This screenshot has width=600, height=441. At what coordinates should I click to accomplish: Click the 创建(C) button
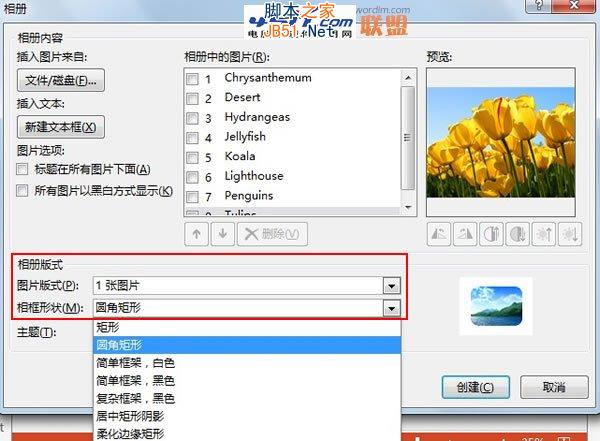tap(476, 387)
